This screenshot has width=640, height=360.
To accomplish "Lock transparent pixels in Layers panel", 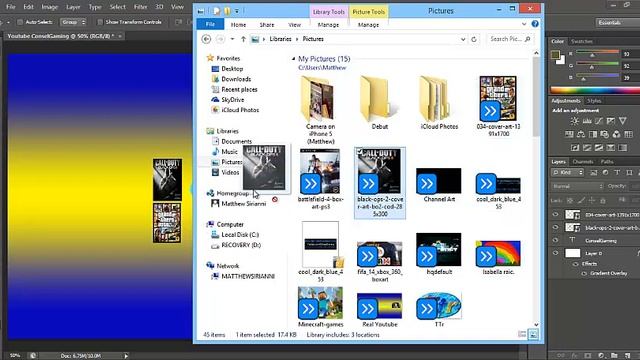I will tap(570, 200).
